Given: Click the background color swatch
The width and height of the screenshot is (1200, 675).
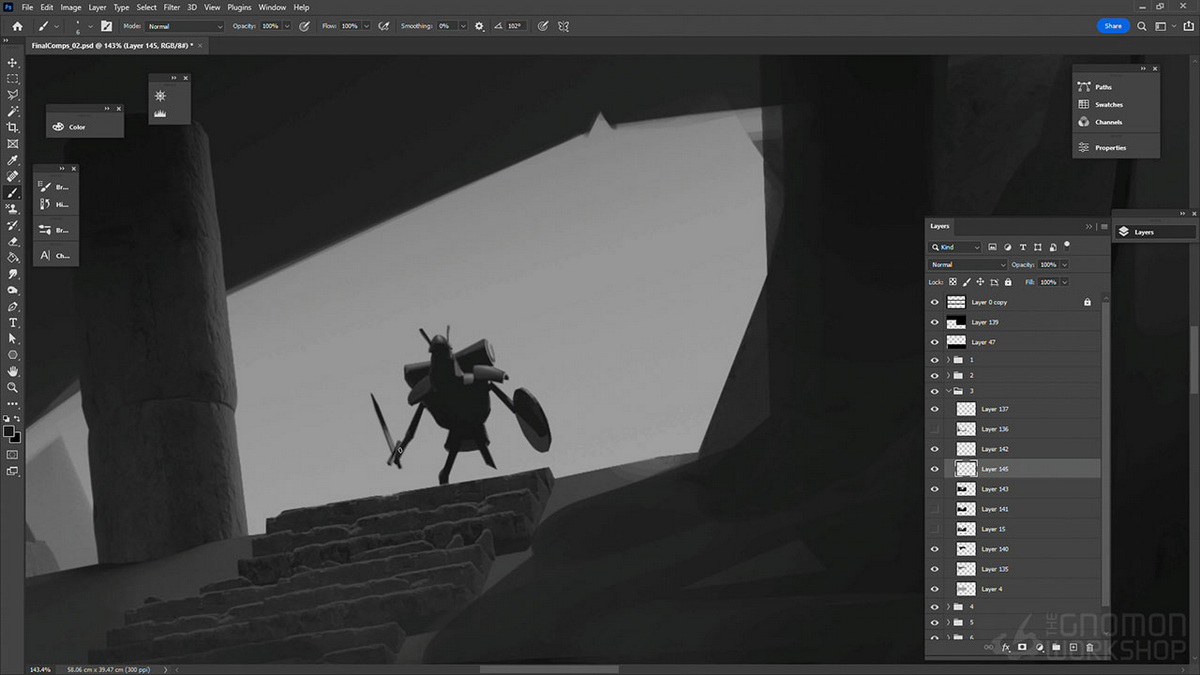Looking at the screenshot, I should [16, 438].
